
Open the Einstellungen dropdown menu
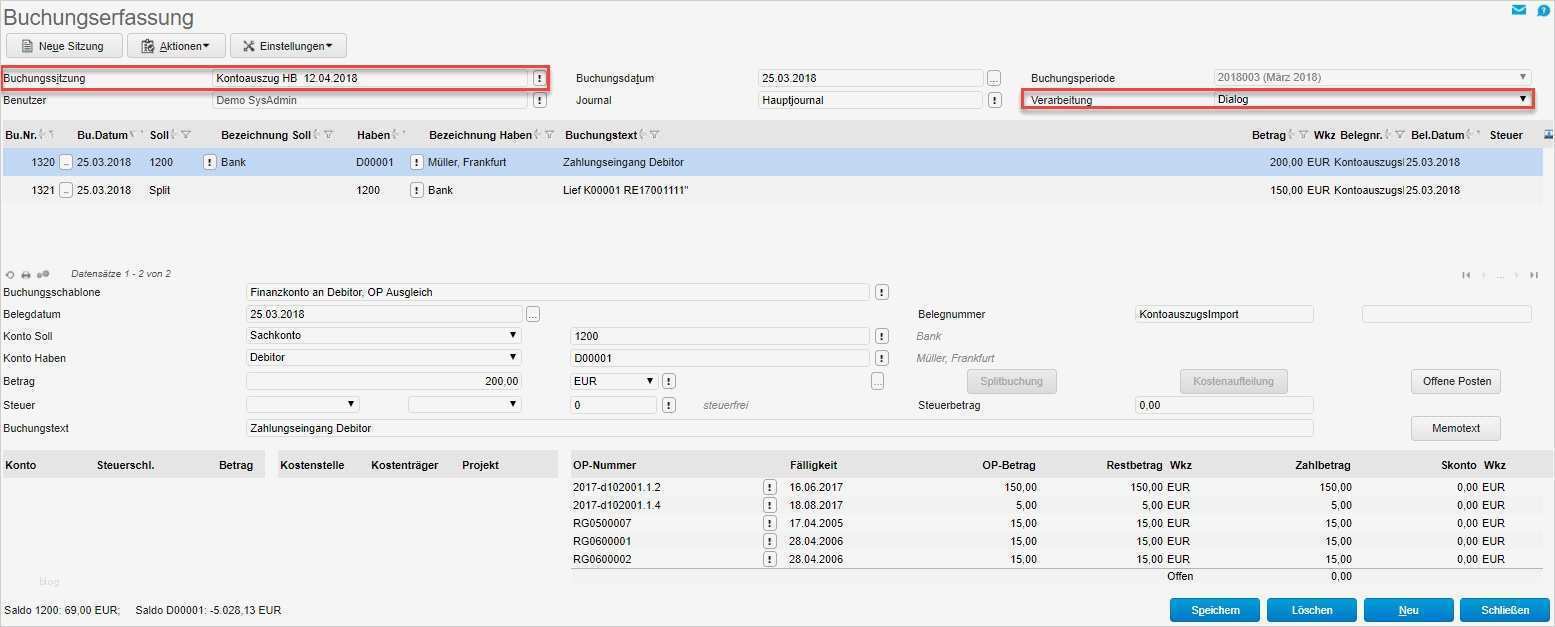point(288,46)
